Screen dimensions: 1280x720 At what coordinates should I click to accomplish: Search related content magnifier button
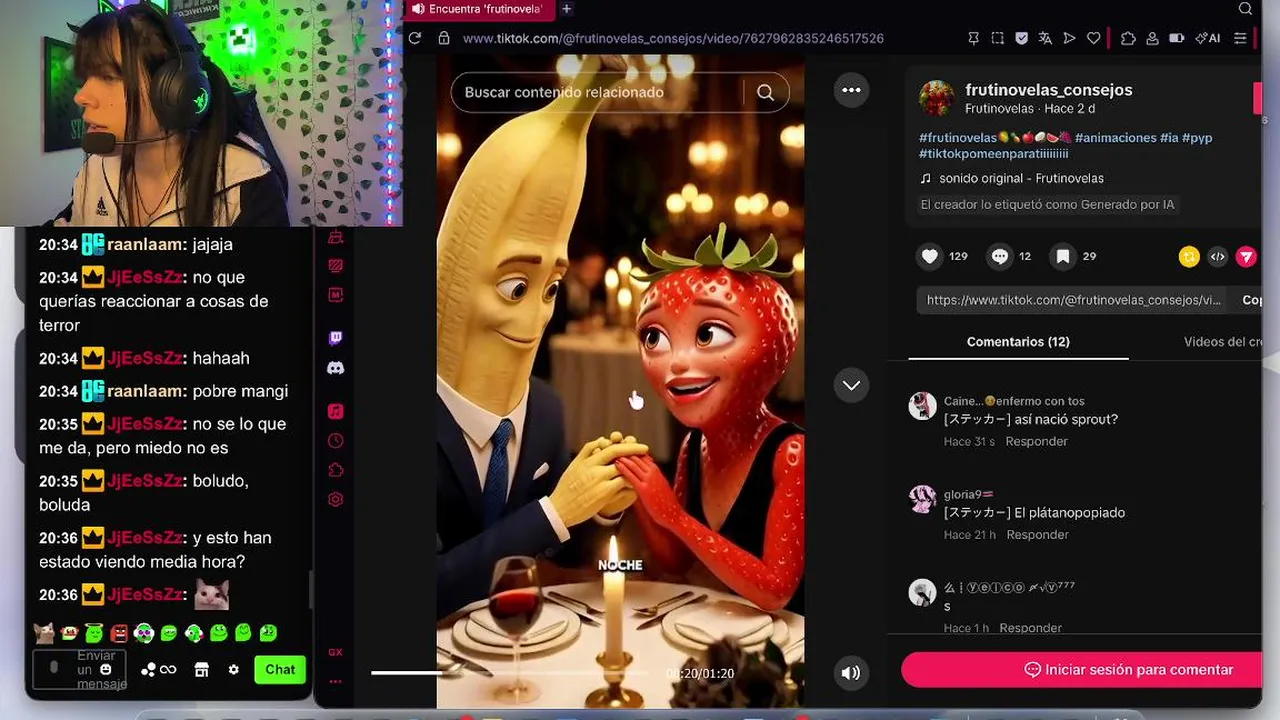click(766, 92)
